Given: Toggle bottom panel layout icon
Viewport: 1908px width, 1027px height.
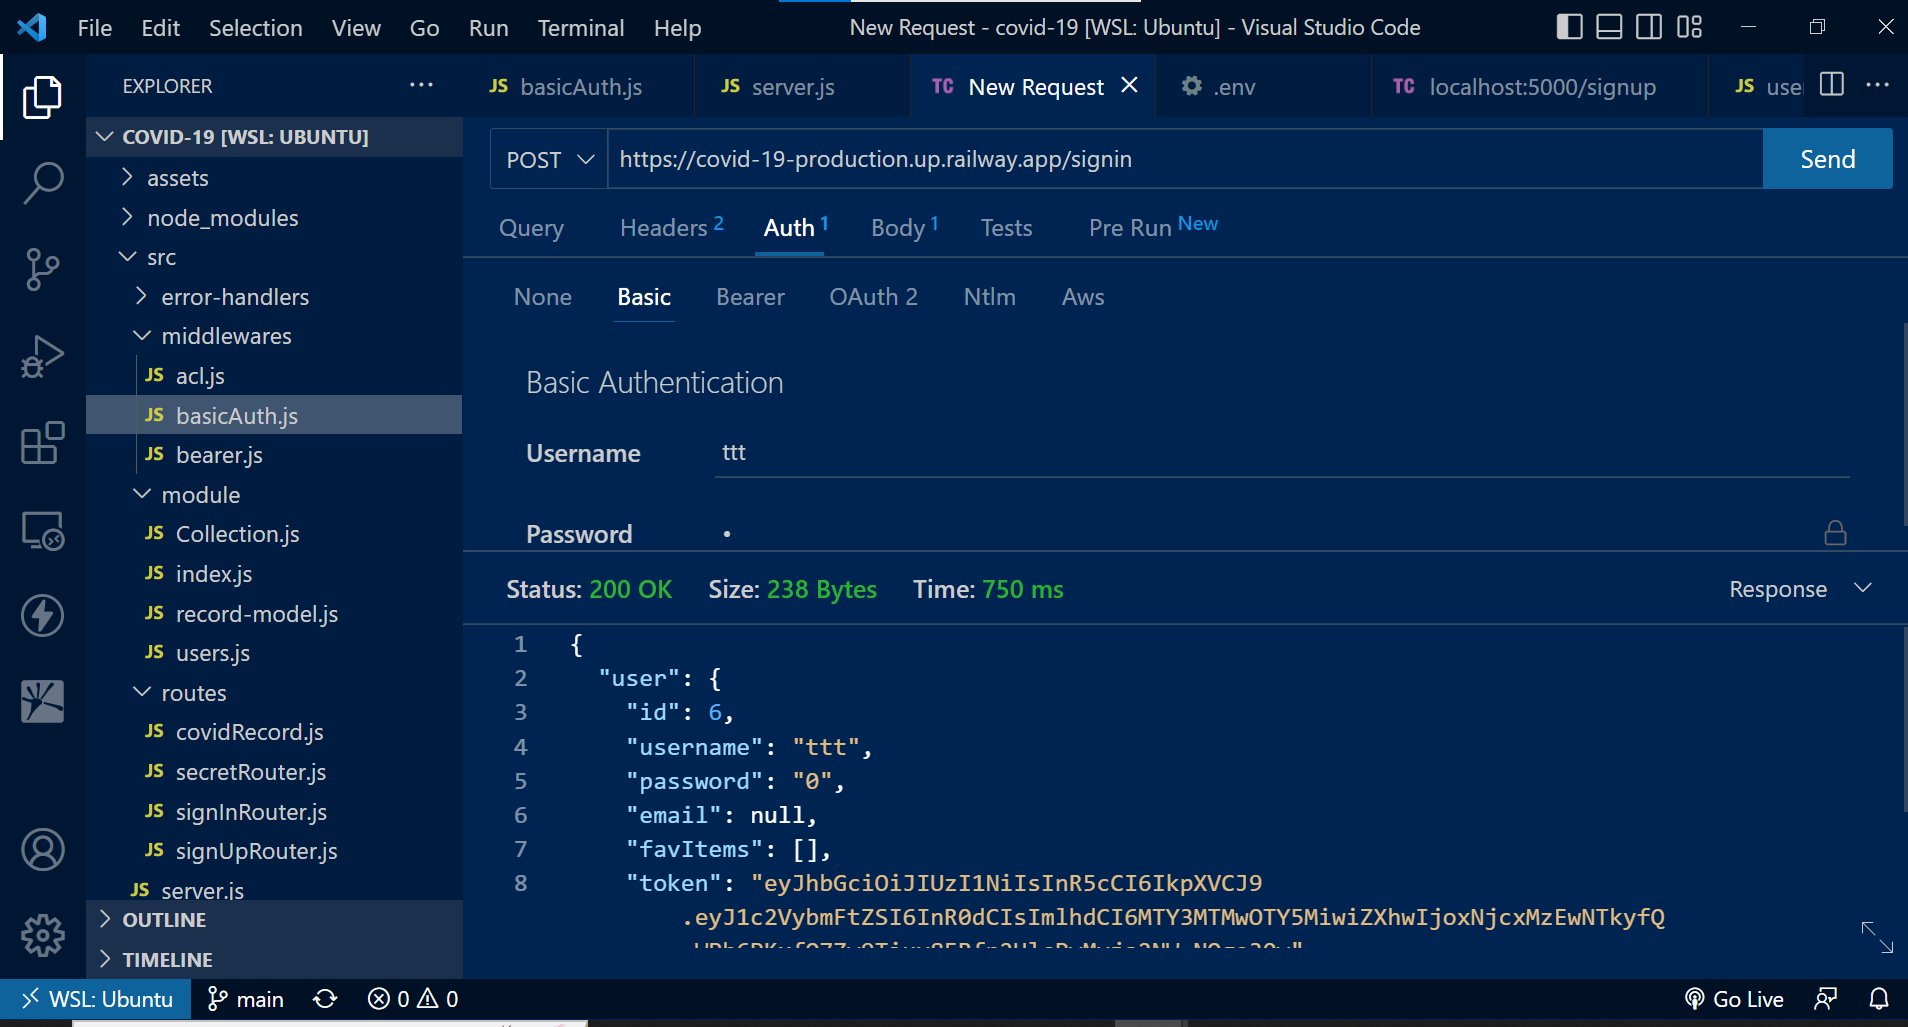Looking at the screenshot, I should click(1609, 27).
